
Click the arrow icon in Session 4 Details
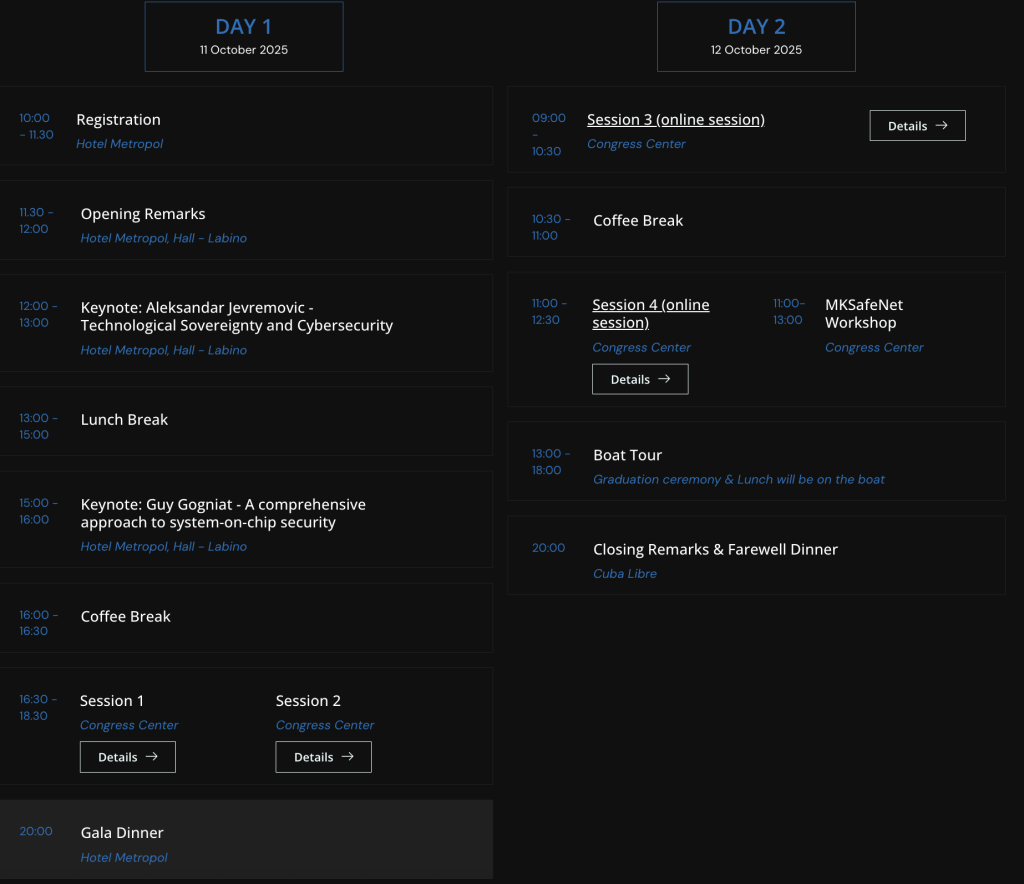pos(664,380)
